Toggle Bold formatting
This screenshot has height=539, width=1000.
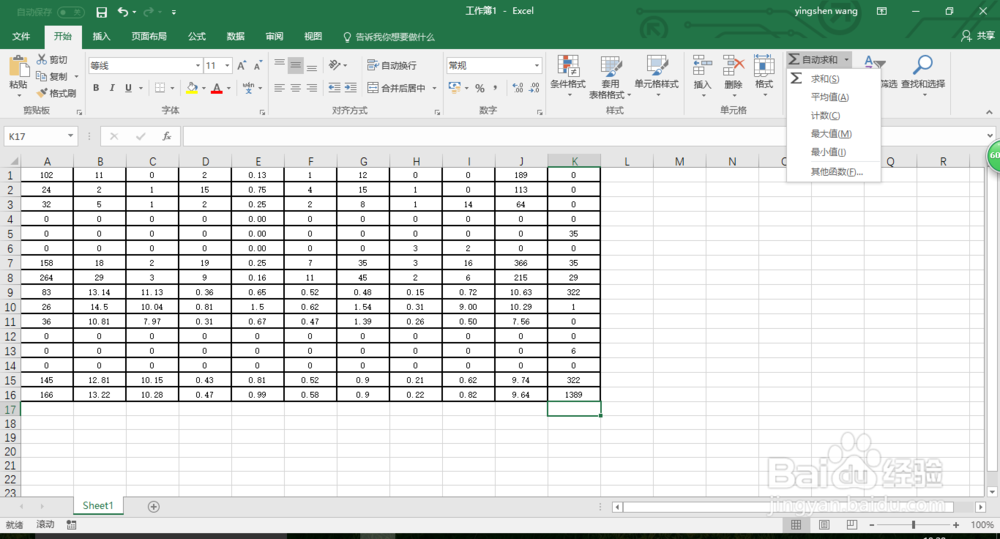(x=96, y=88)
